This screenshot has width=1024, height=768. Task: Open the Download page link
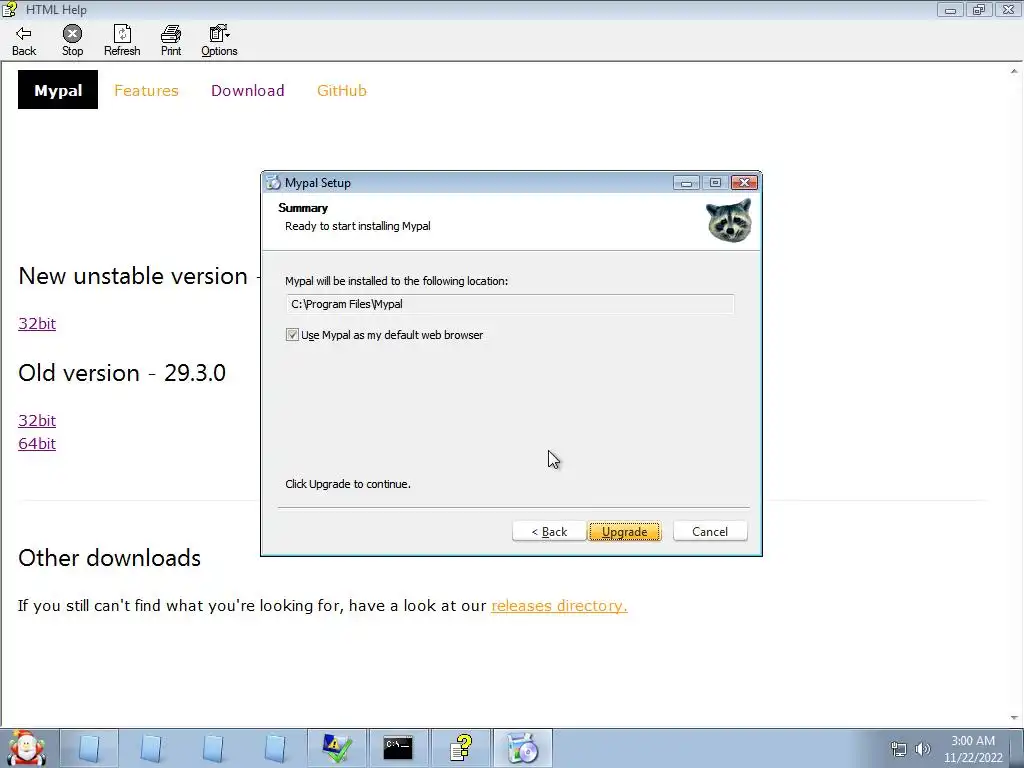click(248, 91)
